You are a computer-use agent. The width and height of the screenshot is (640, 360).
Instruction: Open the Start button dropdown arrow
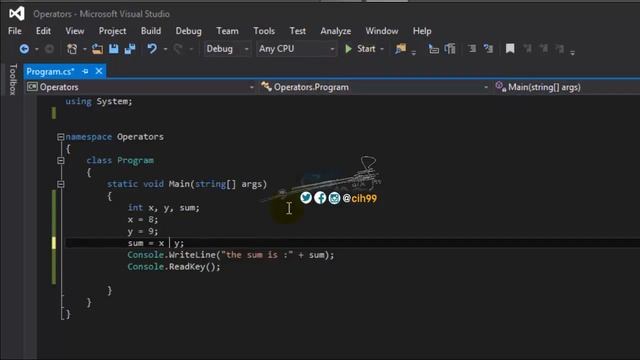(x=382, y=49)
